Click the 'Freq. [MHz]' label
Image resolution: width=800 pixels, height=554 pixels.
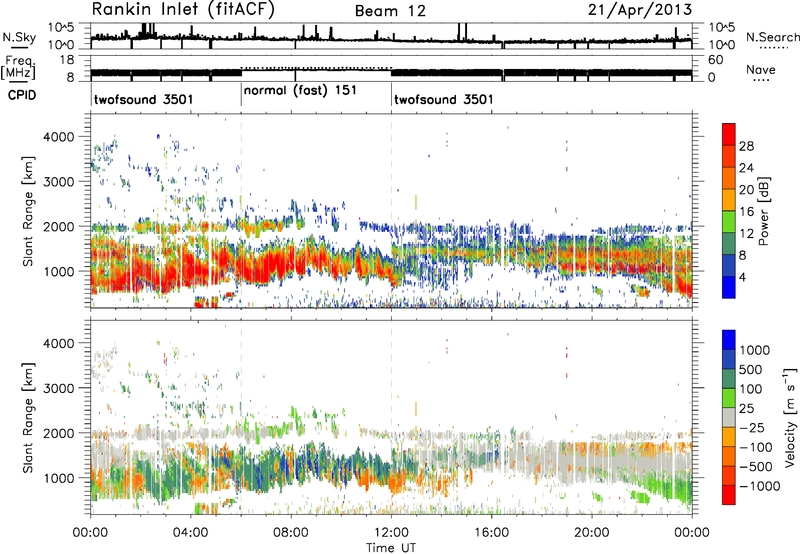(18, 67)
